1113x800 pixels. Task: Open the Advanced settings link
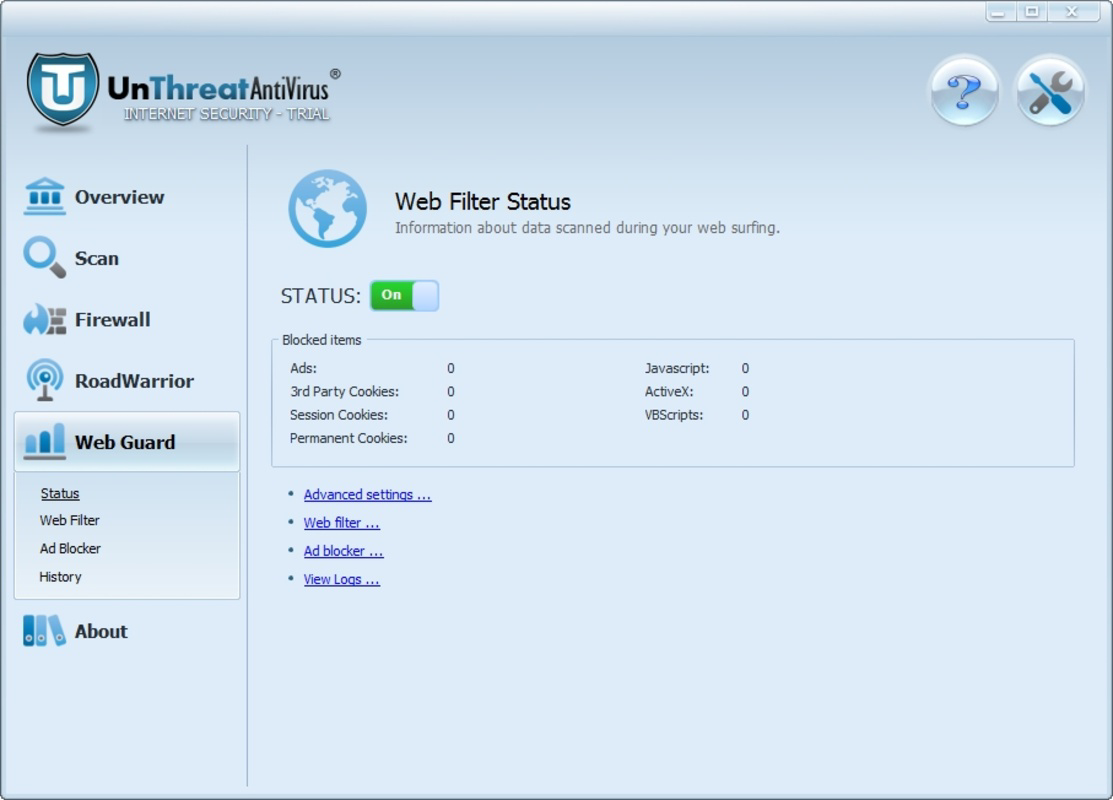(x=367, y=494)
